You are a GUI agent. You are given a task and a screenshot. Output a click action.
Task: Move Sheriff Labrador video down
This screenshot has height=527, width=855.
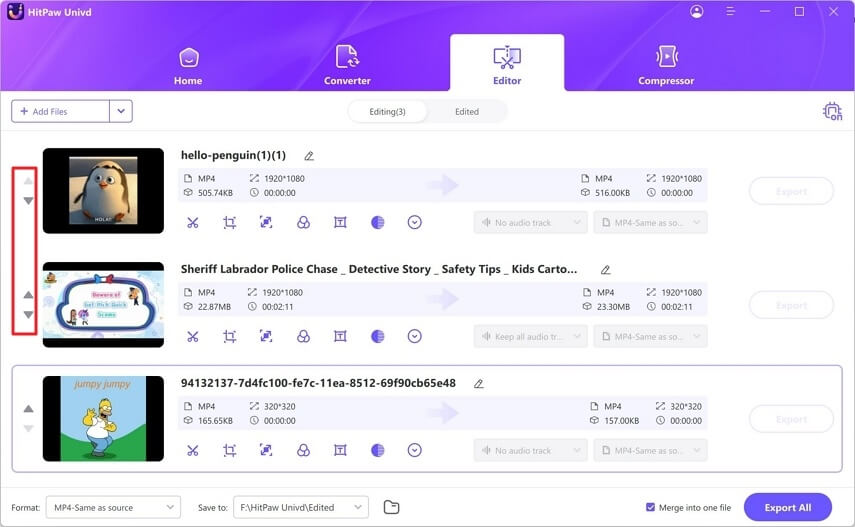click(x=28, y=315)
